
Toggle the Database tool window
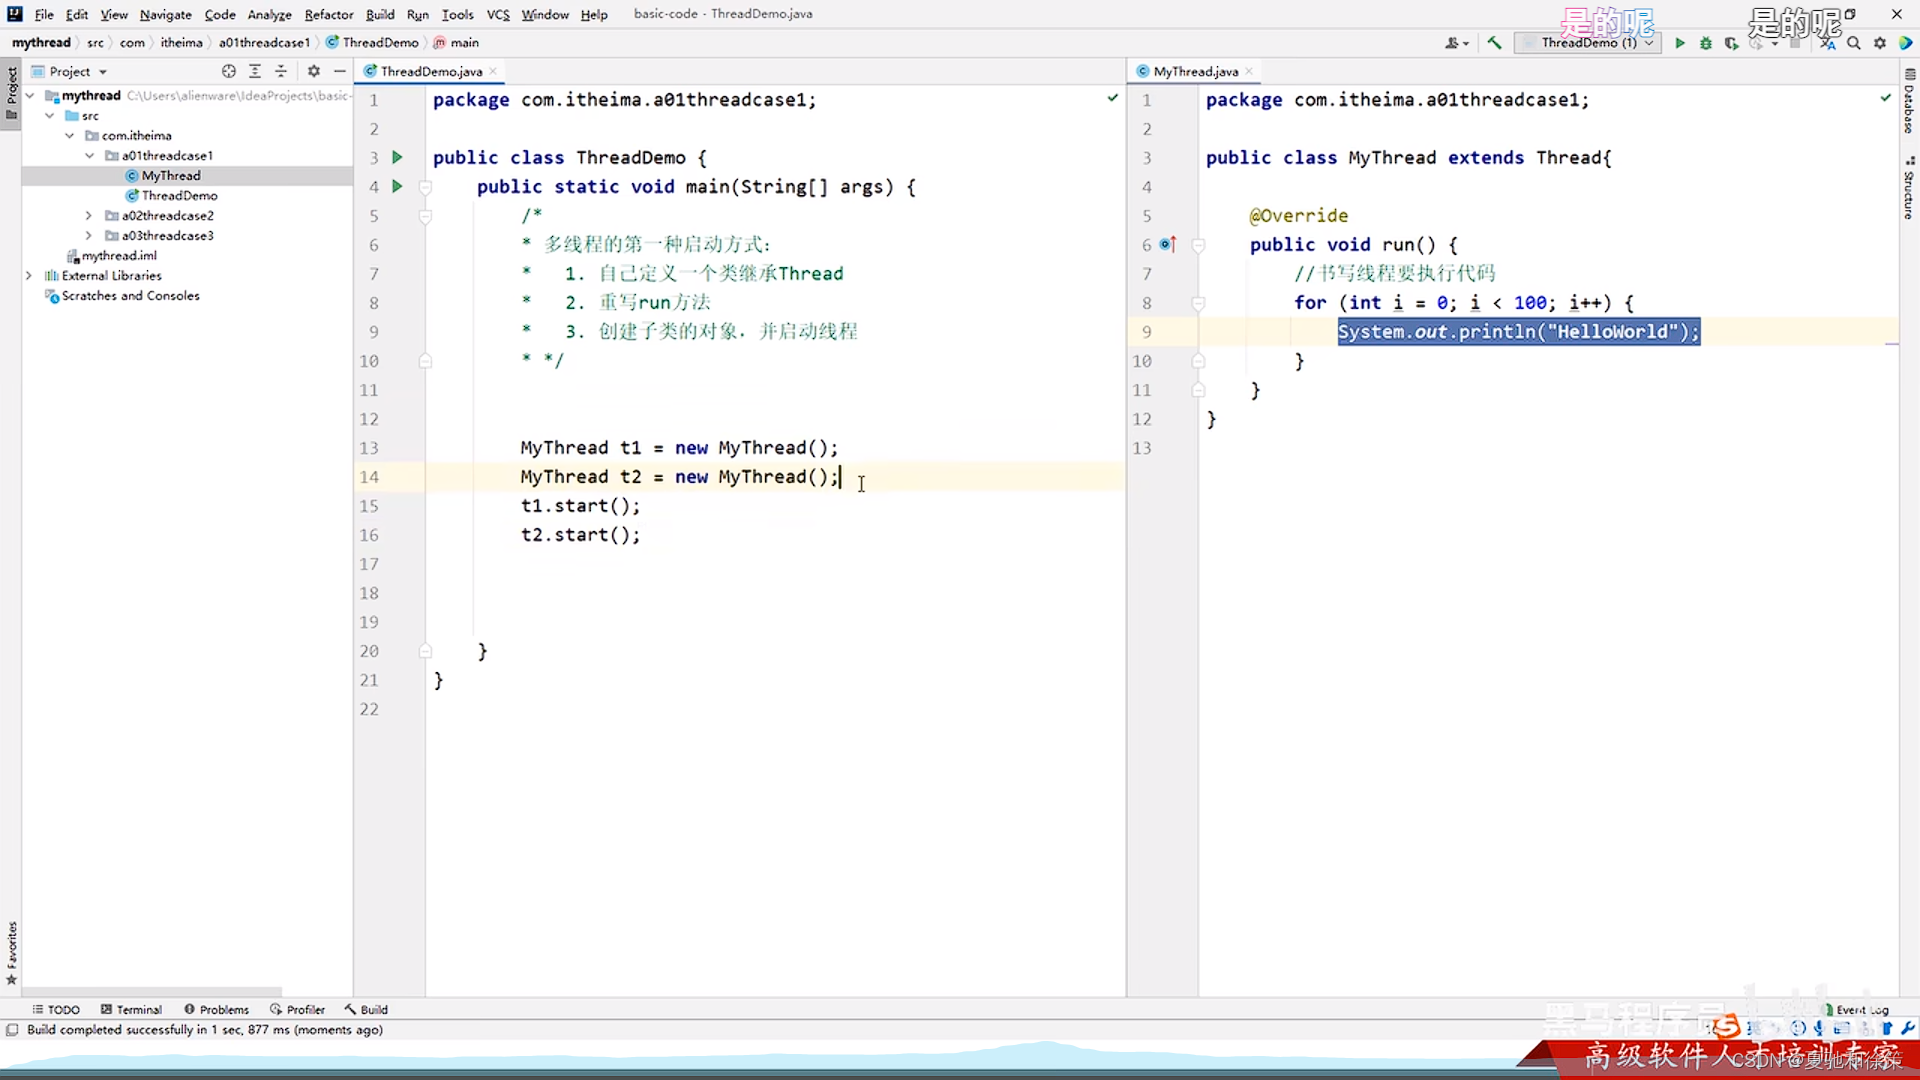coord(1909,102)
